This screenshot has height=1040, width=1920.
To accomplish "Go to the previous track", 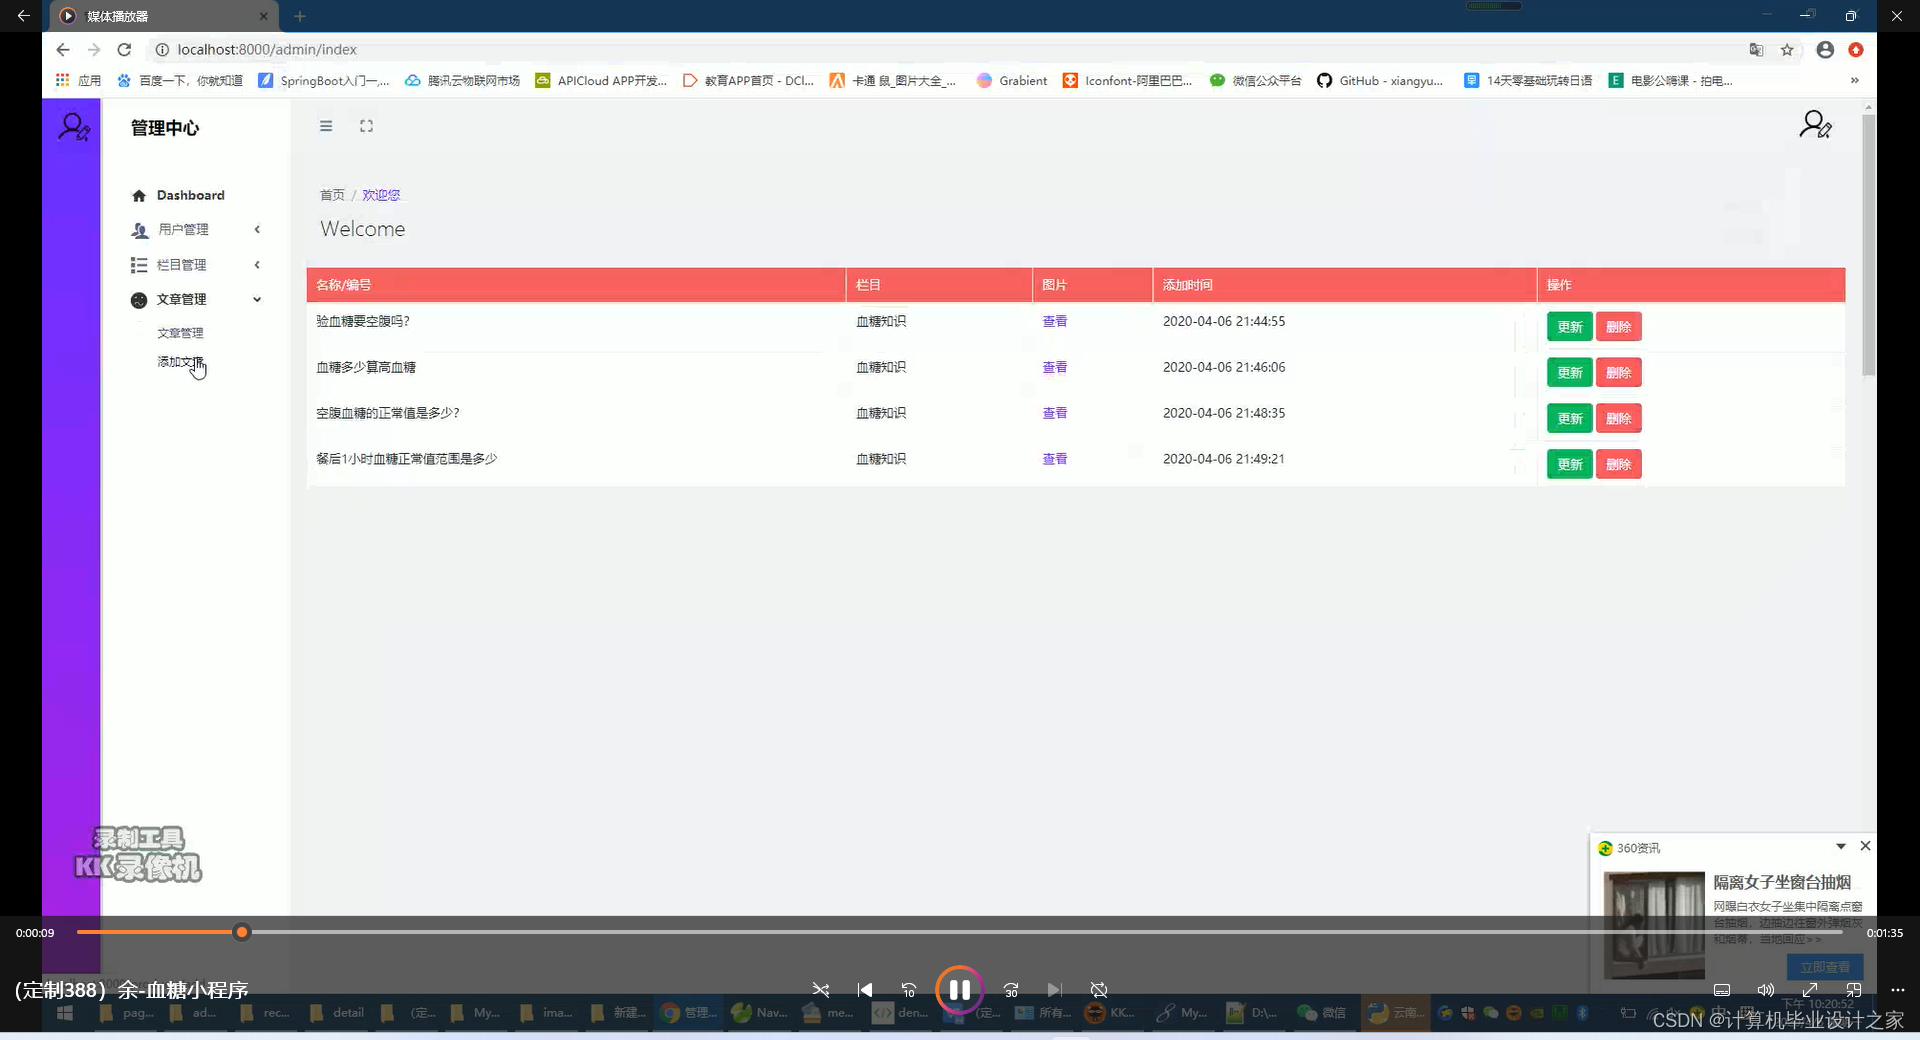I will (865, 990).
